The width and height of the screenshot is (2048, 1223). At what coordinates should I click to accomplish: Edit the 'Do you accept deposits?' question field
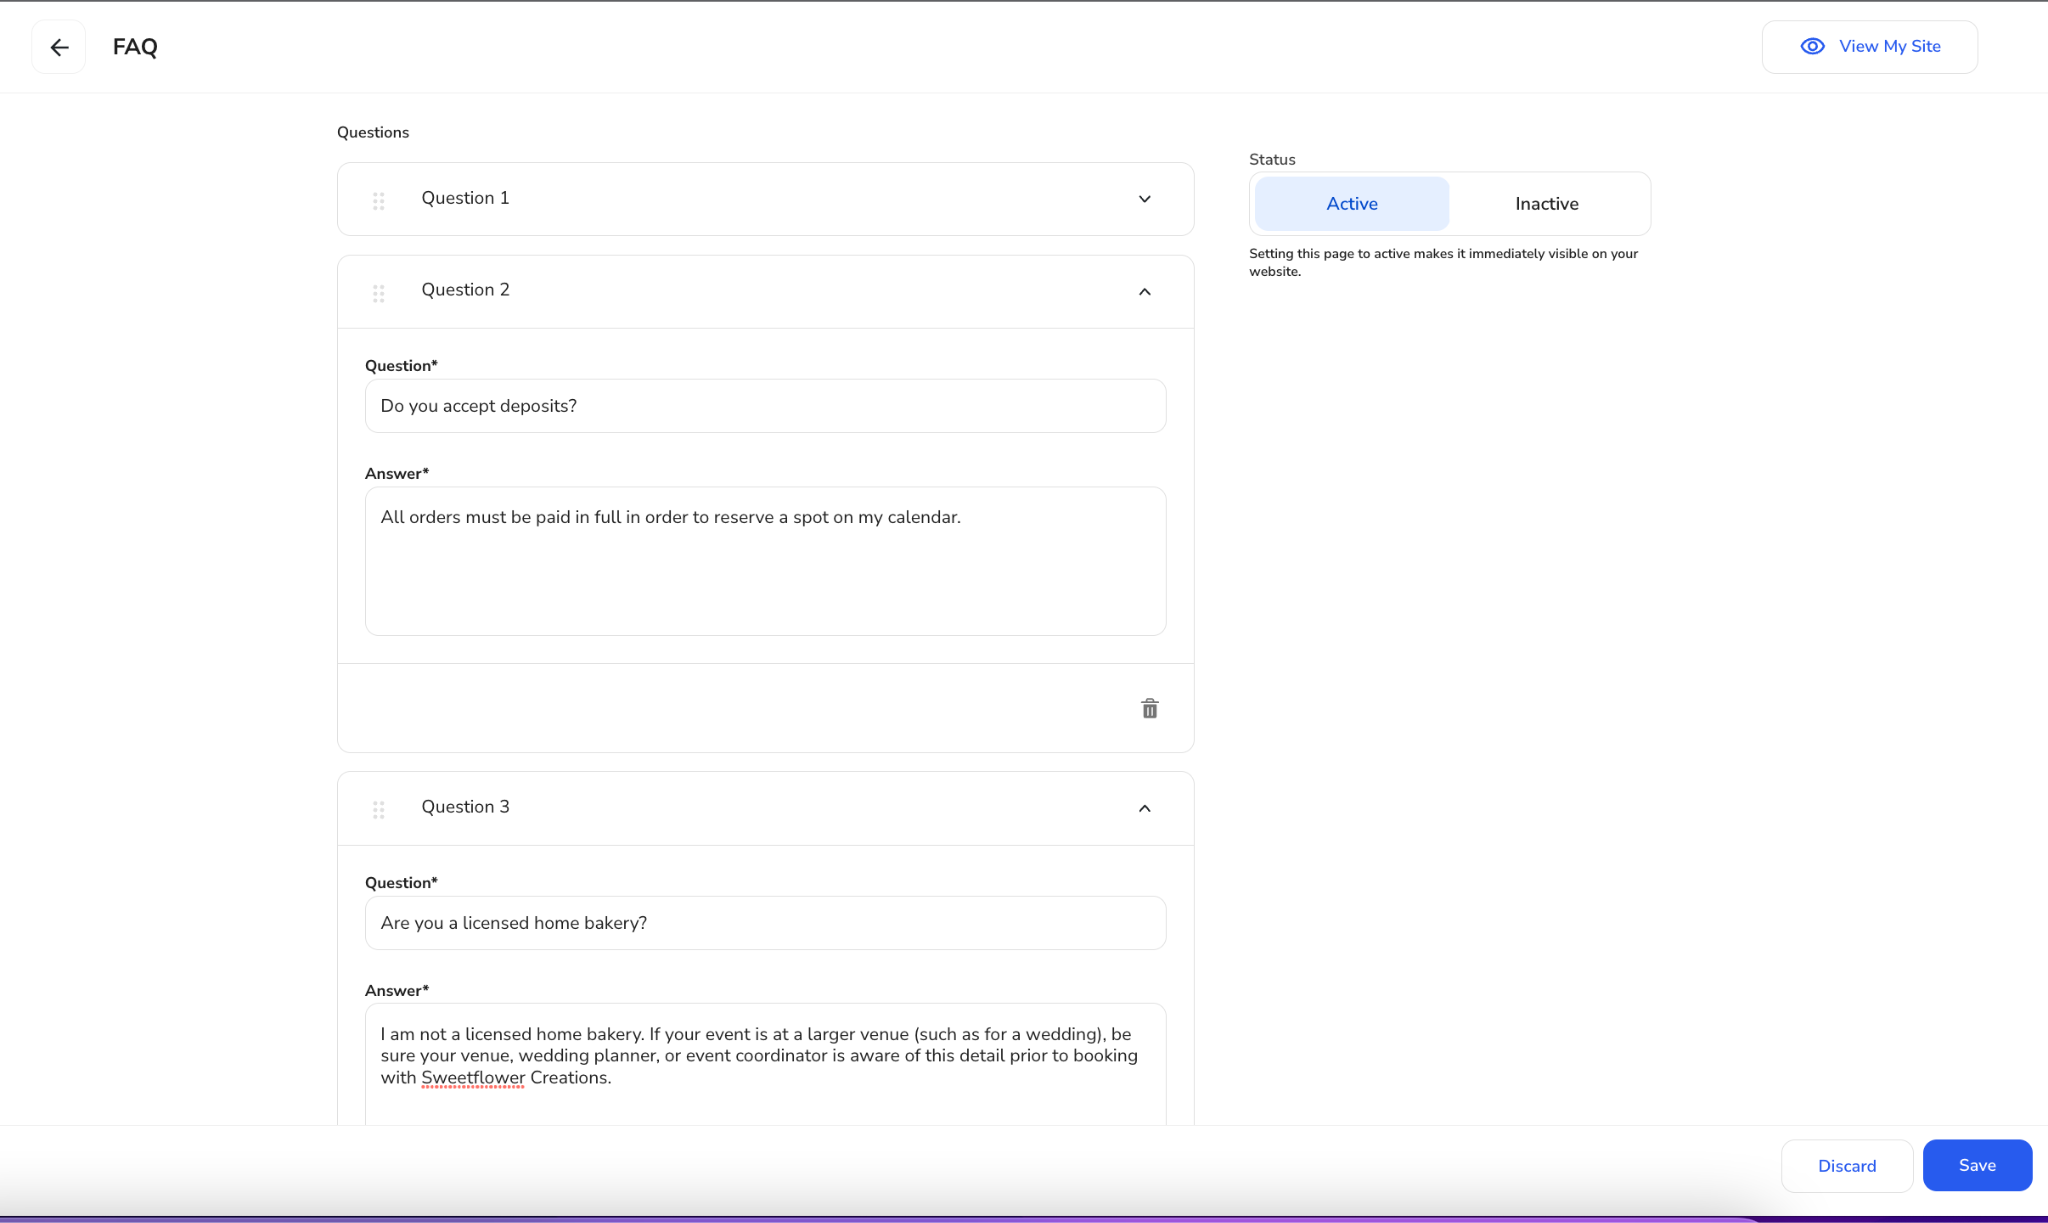tap(765, 406)
